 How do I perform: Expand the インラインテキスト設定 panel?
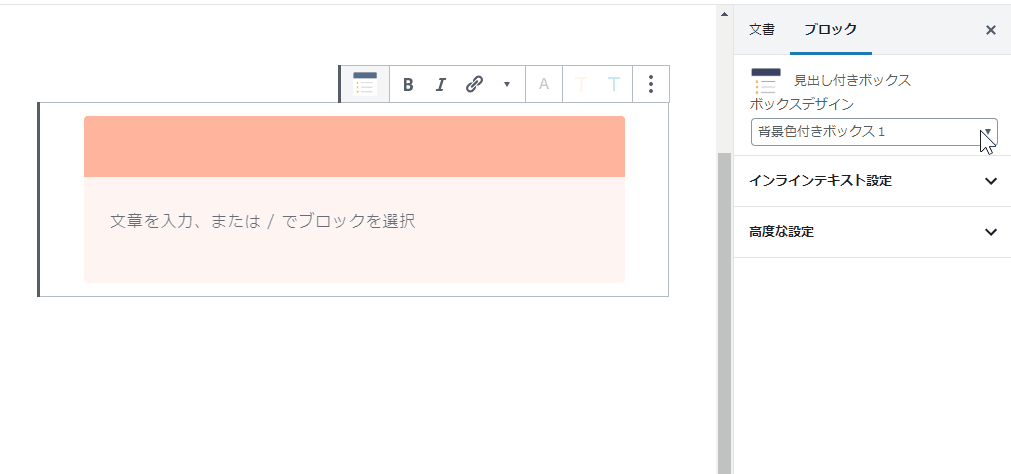(872, 181)
